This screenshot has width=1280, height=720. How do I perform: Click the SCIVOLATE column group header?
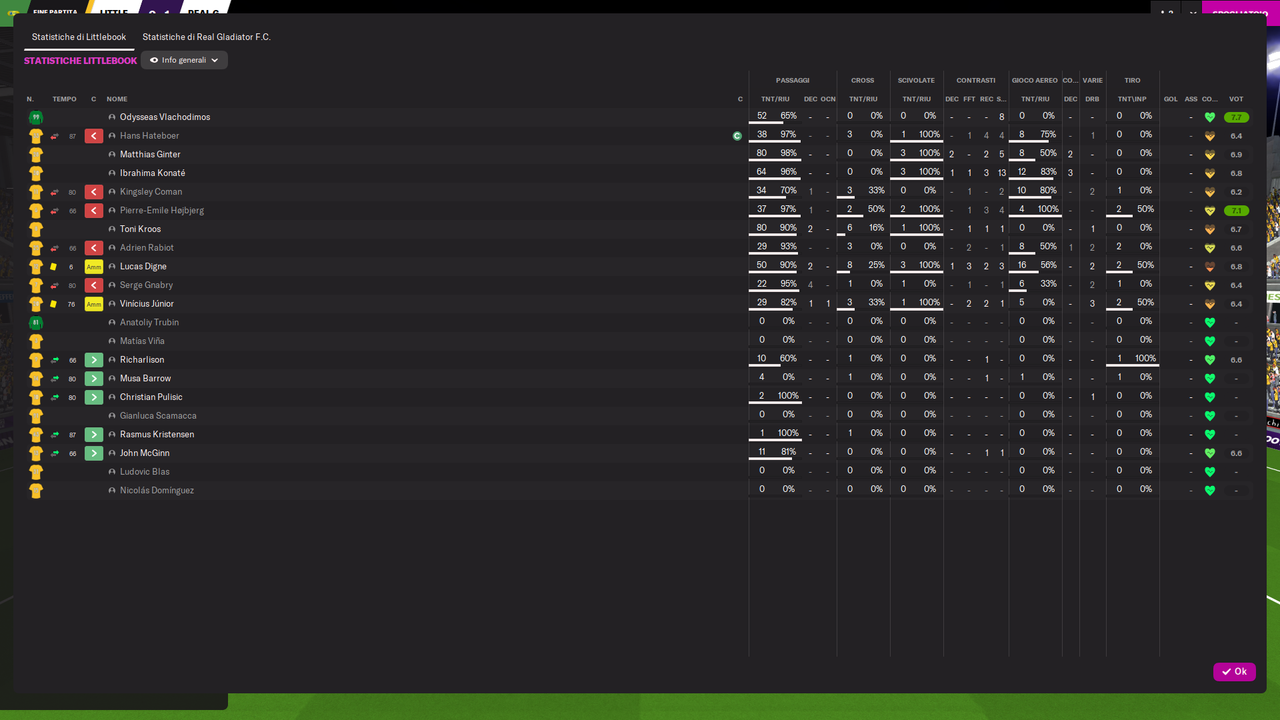(x=917, y=80)
